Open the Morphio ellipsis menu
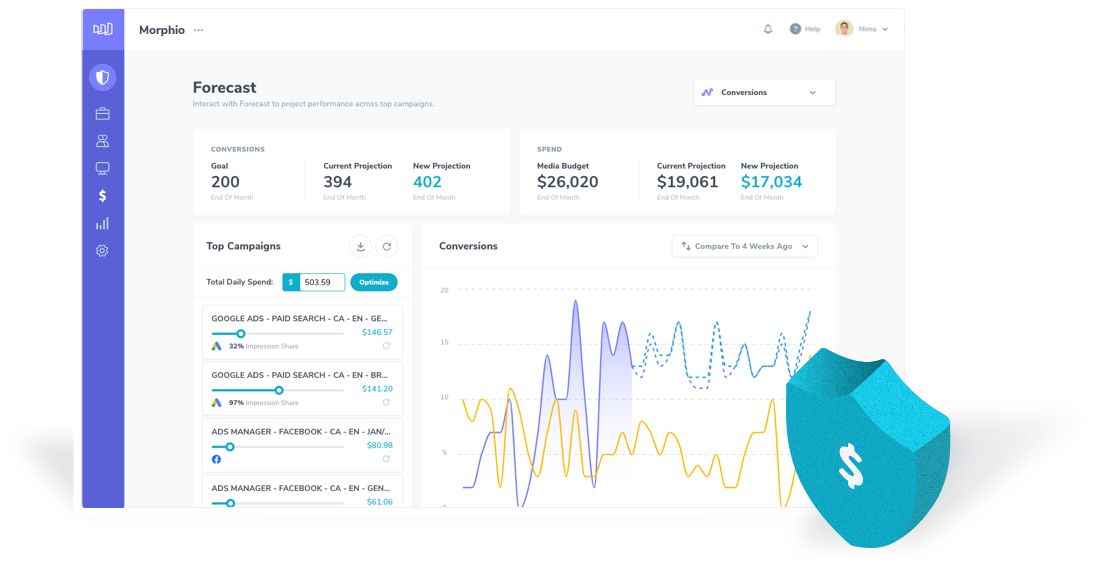This screenshot has height=568, width=1096. click(x=199, y=30)
